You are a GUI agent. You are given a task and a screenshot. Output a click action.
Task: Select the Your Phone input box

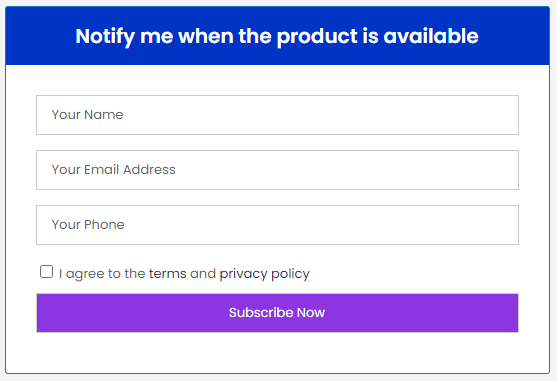[x=277, y=225]
